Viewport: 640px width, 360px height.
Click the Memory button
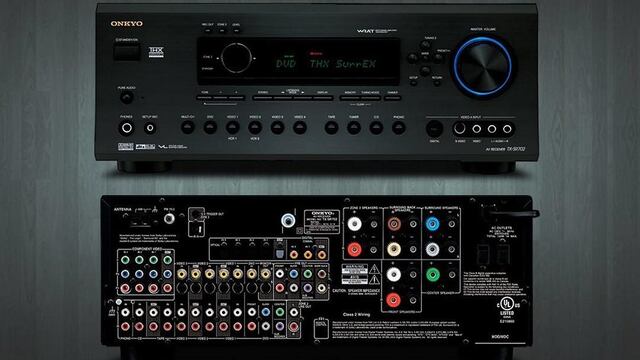[350, 98]
